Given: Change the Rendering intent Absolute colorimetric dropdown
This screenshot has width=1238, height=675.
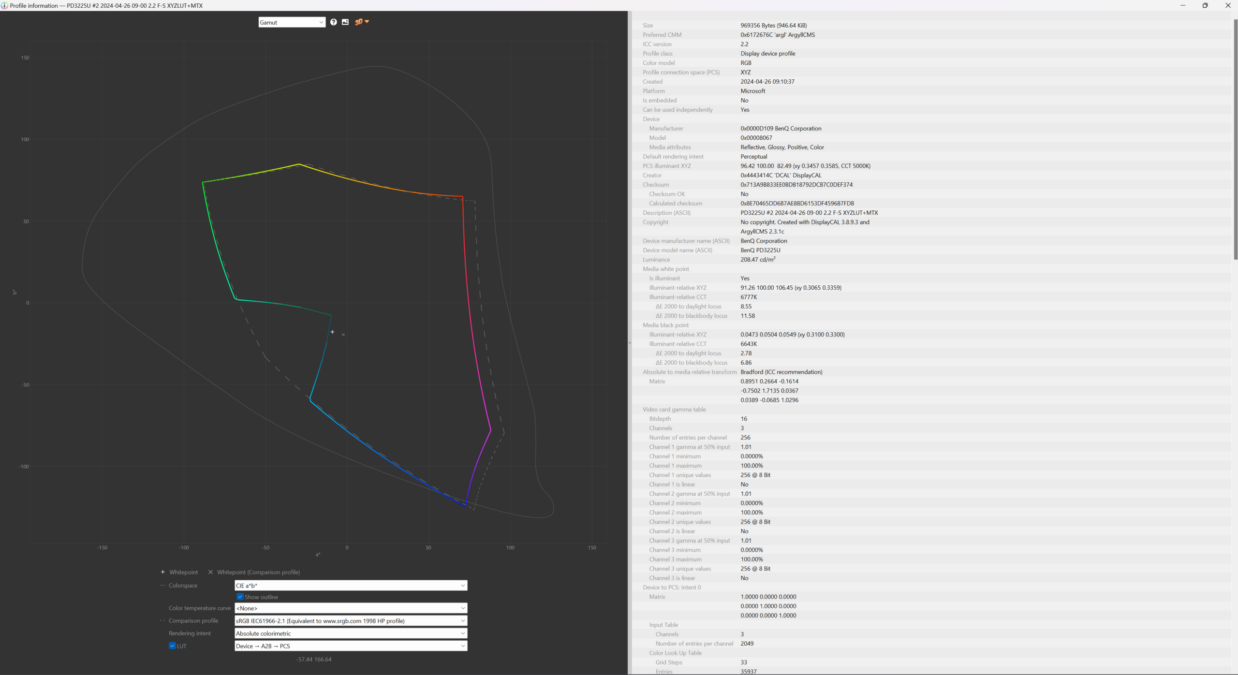Looking at the screenshot, I should [x=350, y=633].
